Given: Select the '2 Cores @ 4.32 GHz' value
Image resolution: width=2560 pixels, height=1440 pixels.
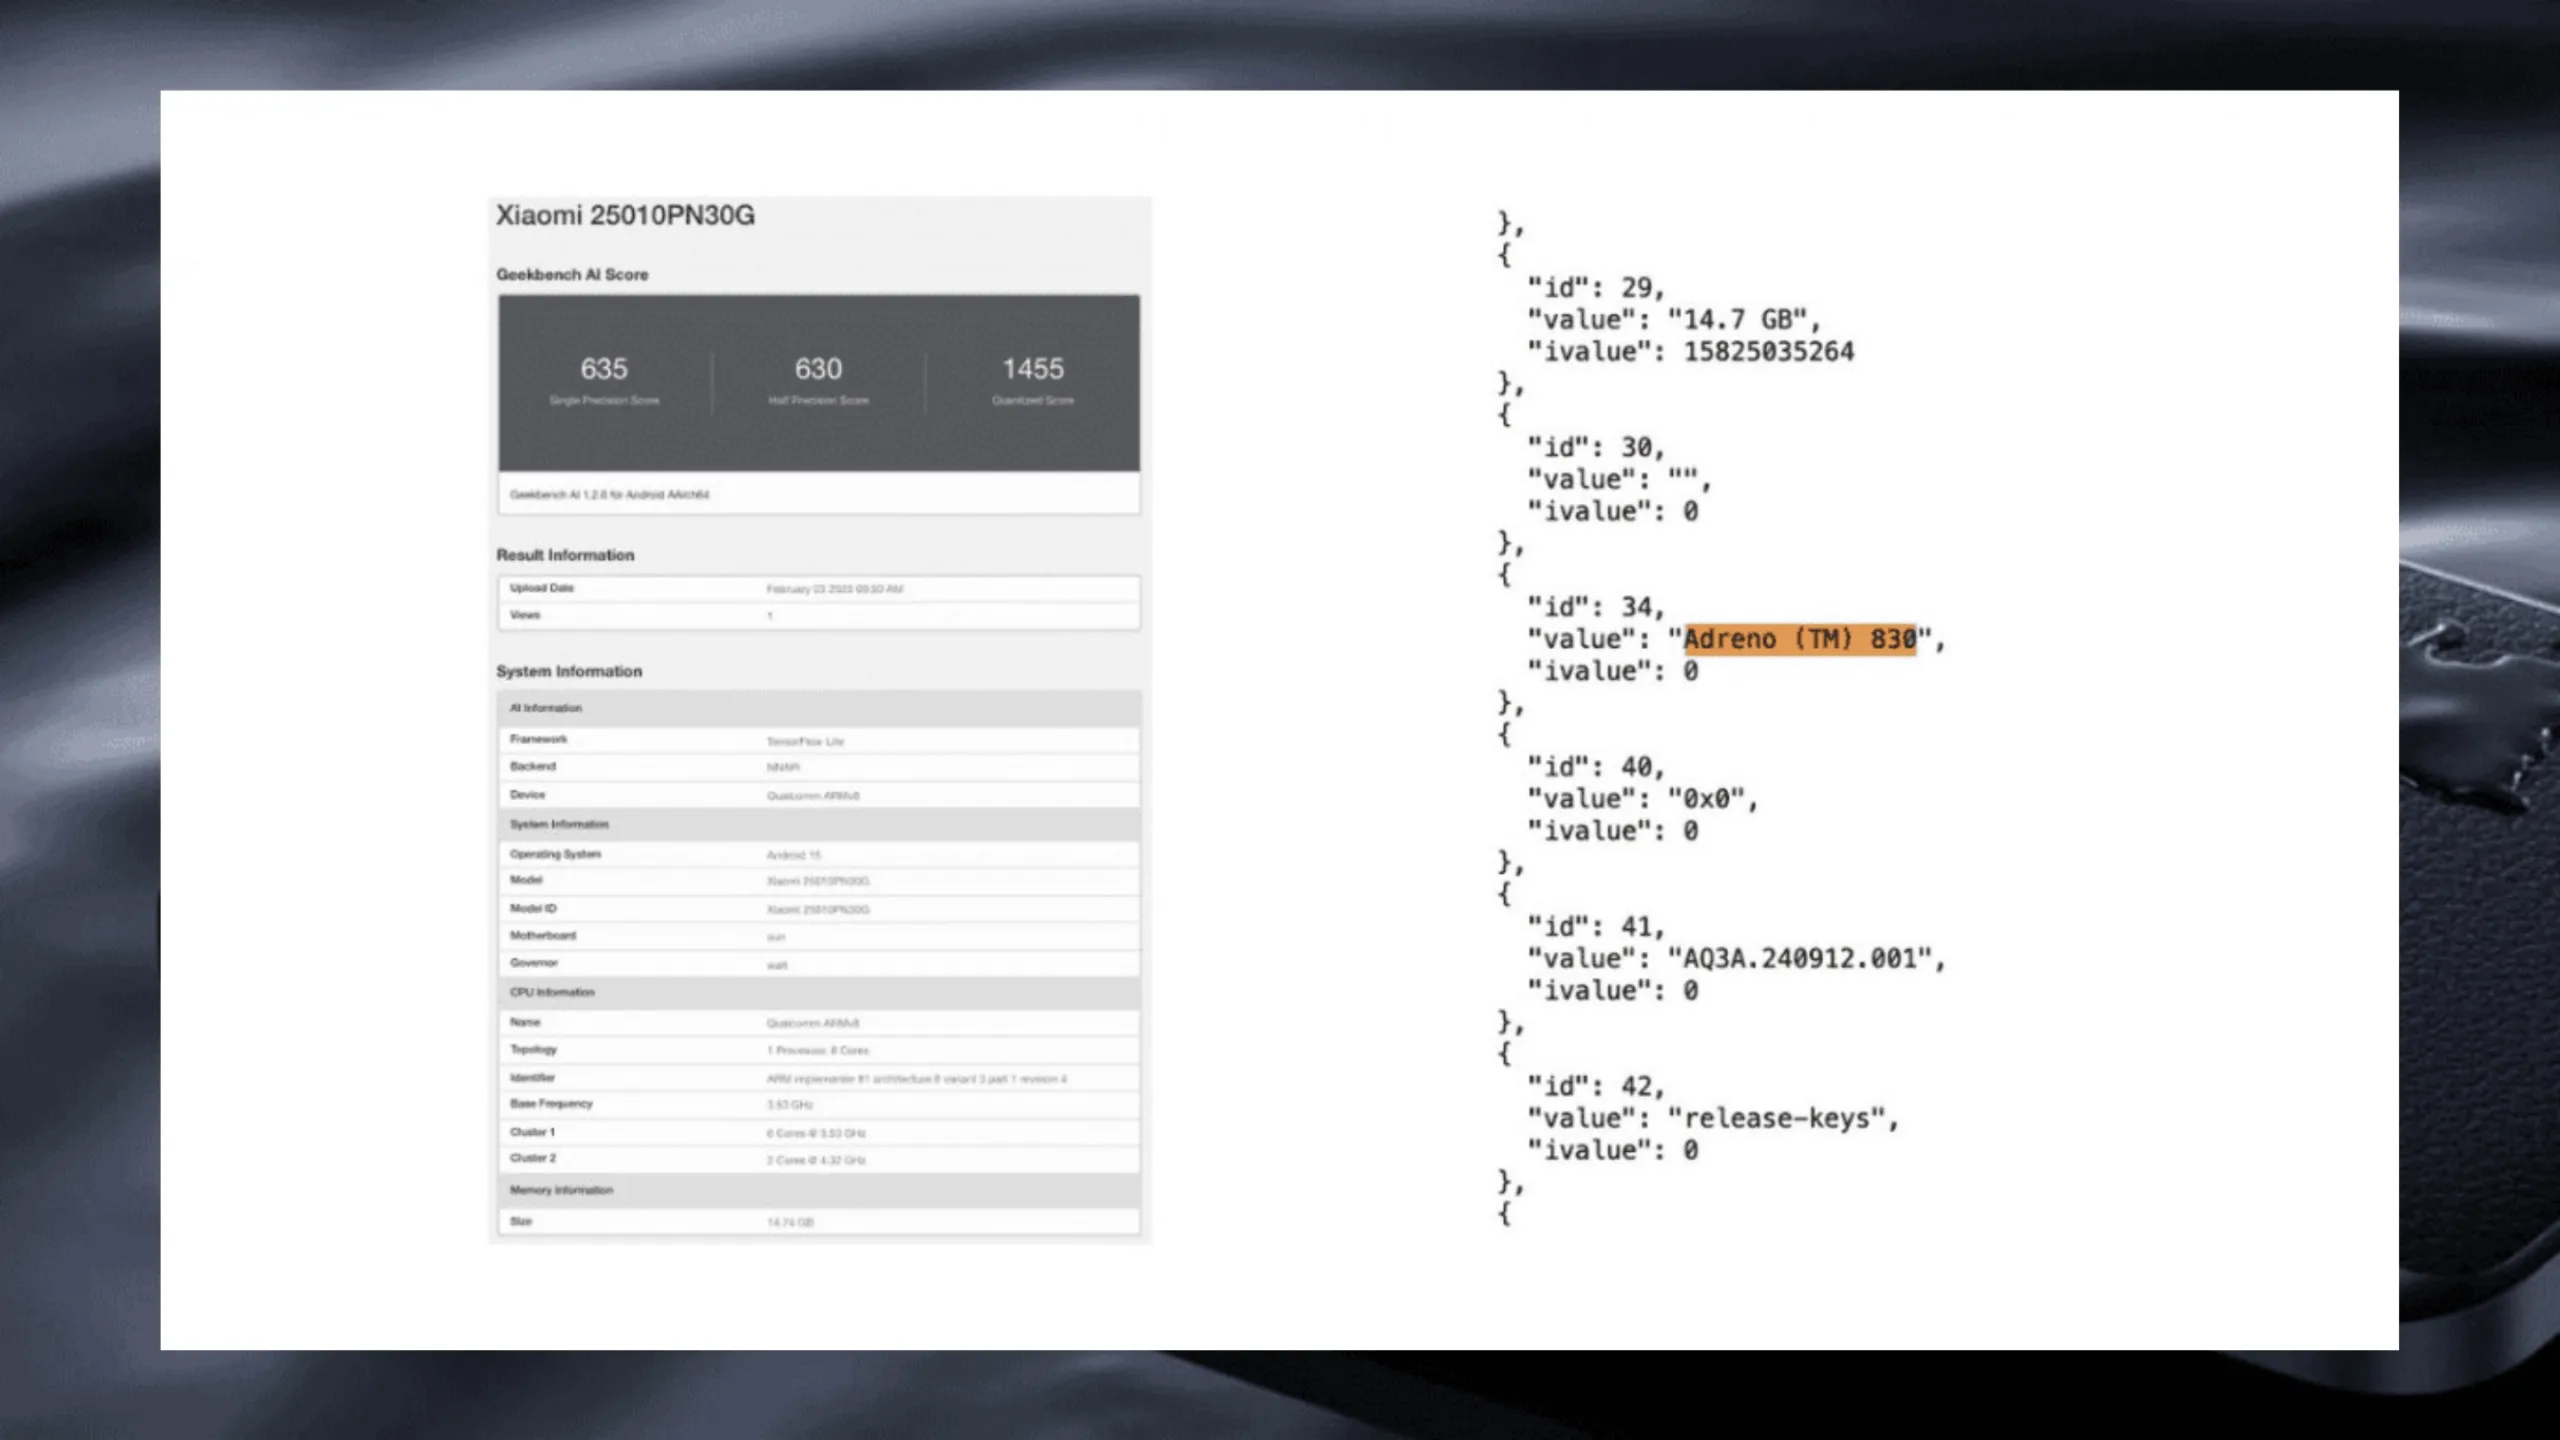Looking at the screenshot, I should (x=816, y=1160).
